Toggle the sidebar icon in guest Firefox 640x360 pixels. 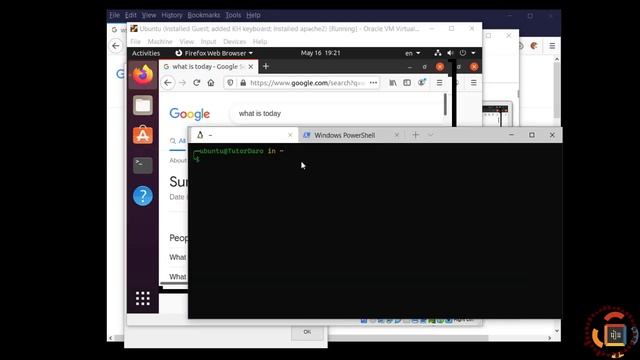(x=407, y=83)
